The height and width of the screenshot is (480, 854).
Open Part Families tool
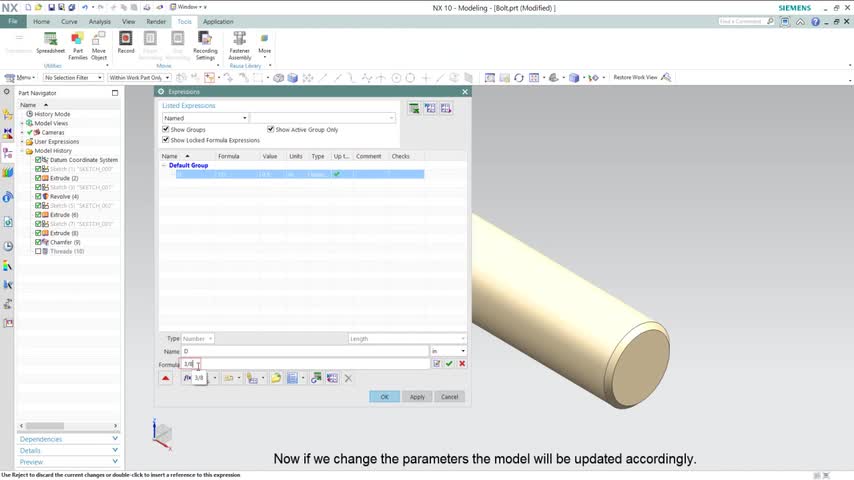click(x=78, y=45)
